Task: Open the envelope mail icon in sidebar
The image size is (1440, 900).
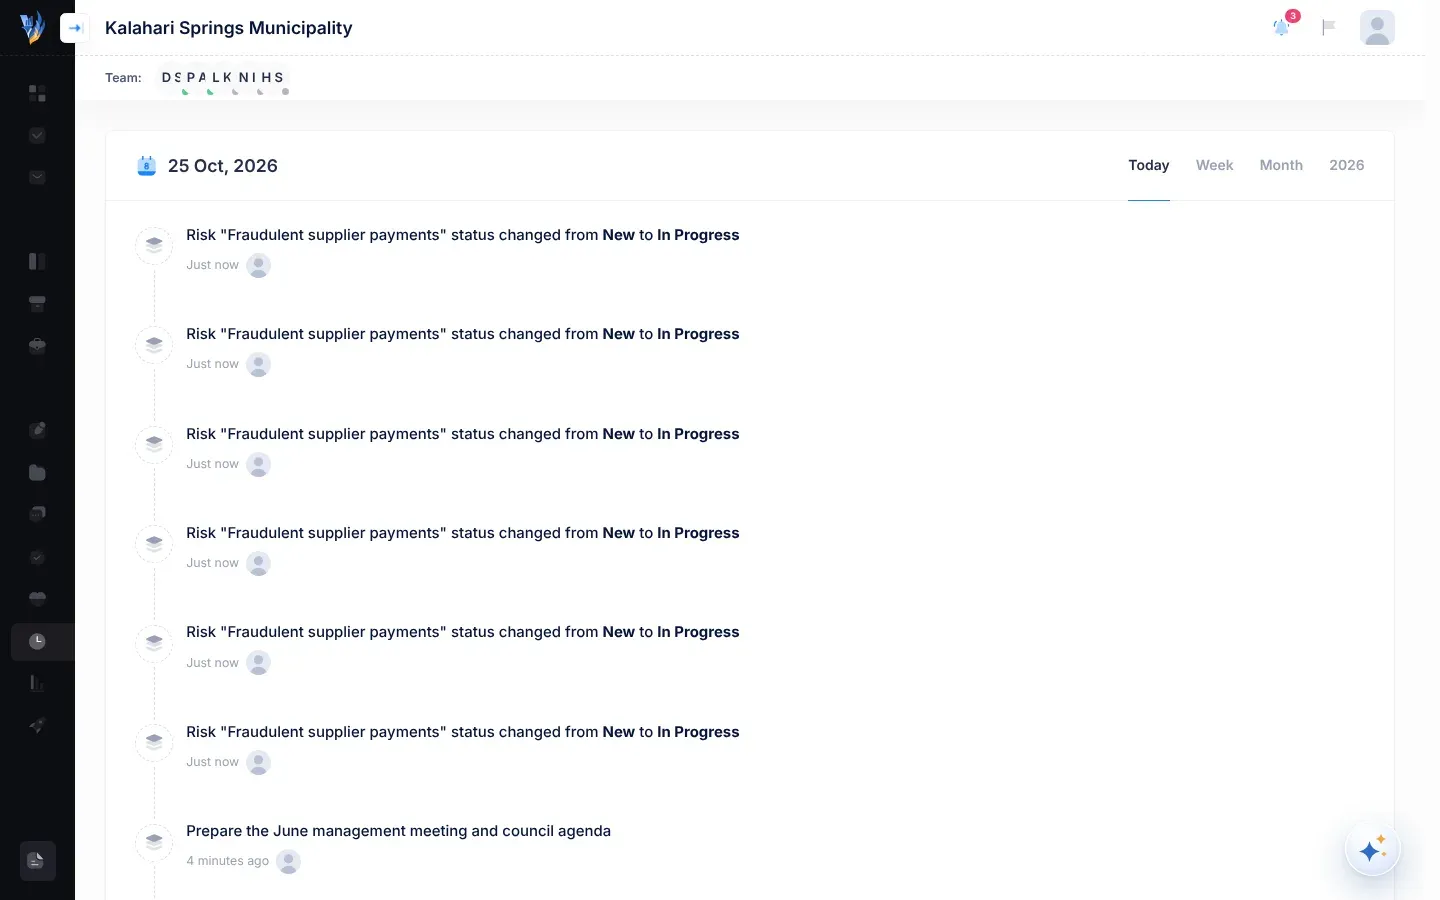Action: coord(37,177)
